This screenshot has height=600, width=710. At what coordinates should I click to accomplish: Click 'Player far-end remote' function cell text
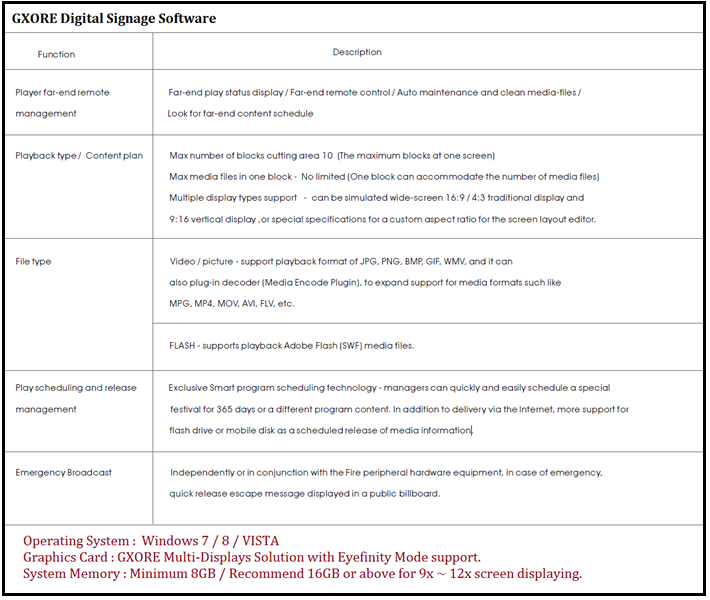tap(62, 92)
